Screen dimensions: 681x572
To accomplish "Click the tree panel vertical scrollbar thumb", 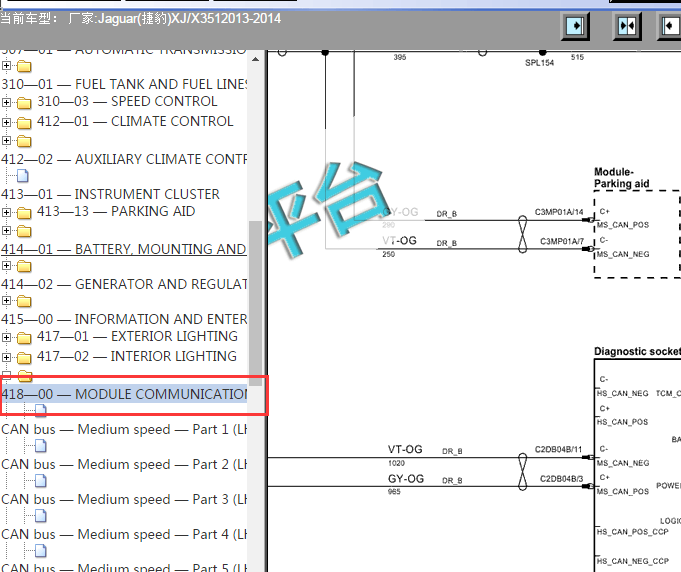I will (x=255, y=303).
